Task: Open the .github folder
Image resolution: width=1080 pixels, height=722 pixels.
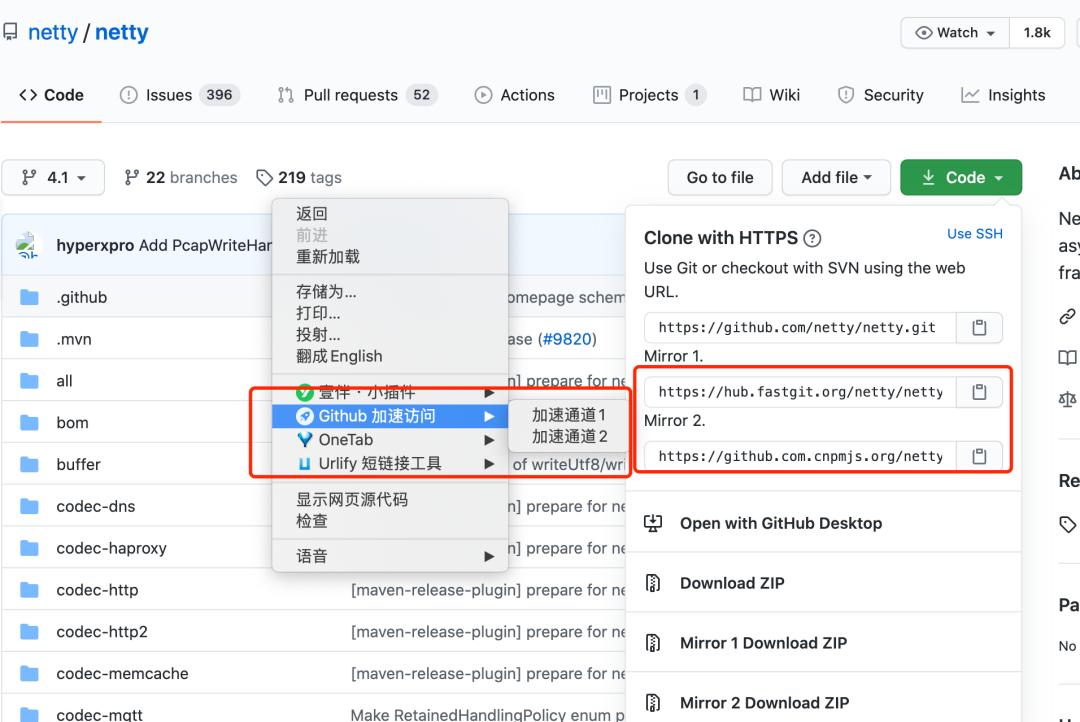Action: pyautogui.click(x=82, y=297)
